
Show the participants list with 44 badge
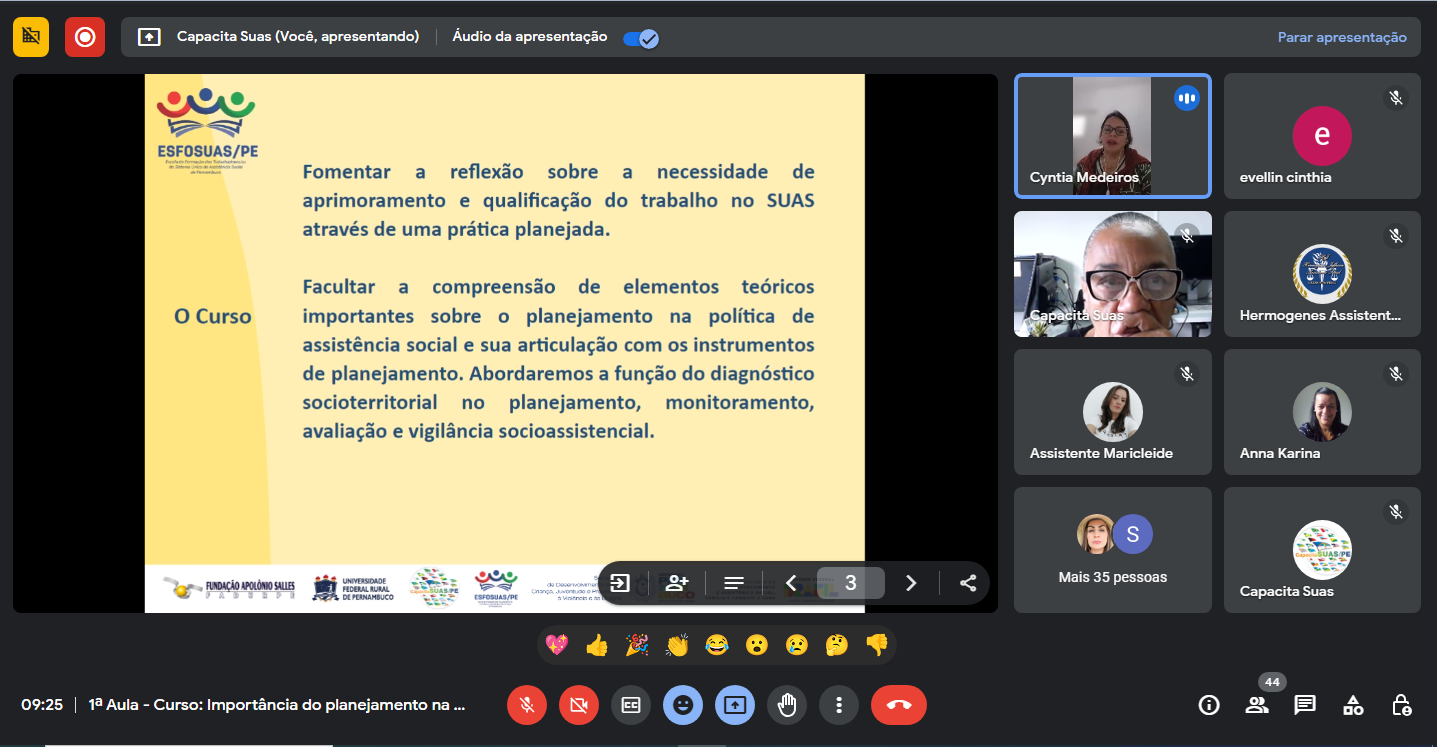coord(1257,705)
